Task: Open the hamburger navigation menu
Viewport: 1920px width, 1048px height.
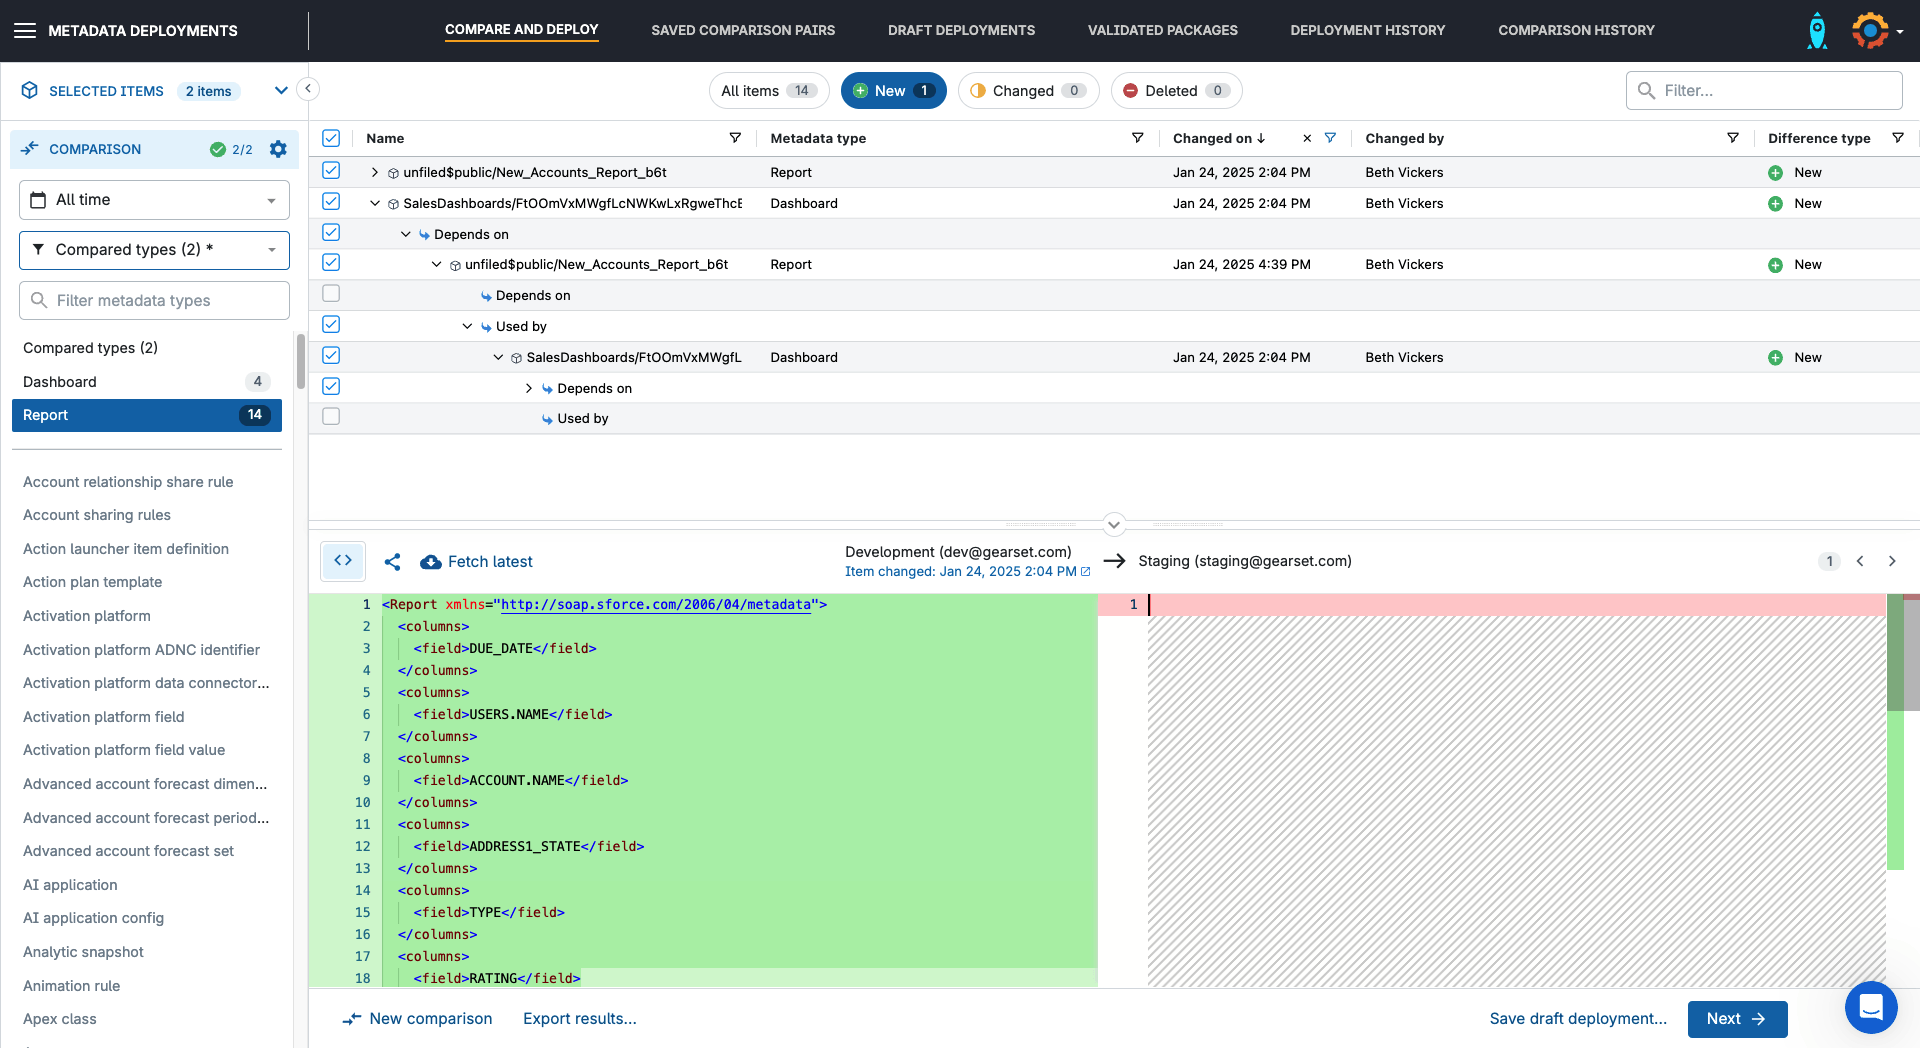Action: click(25, 30)
